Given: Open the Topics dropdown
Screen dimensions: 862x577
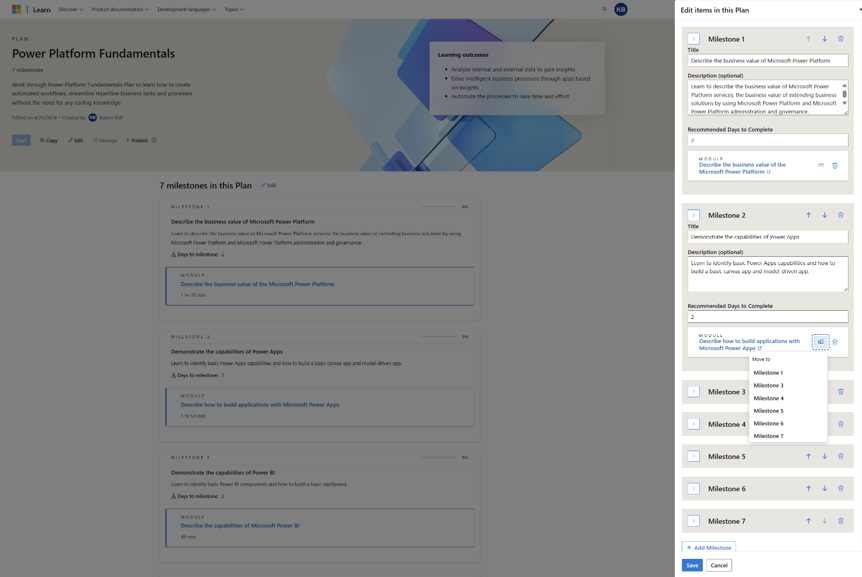Looking at the screenshot, I should (x=235, y=7).
